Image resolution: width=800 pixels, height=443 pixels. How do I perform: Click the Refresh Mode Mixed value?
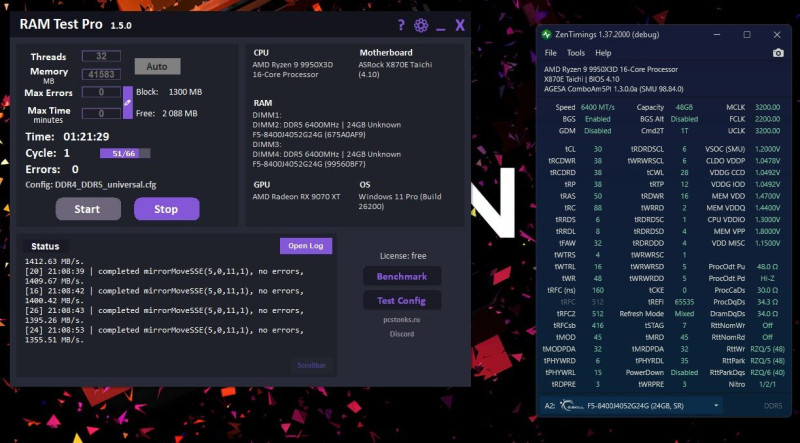tap(684, 314)
